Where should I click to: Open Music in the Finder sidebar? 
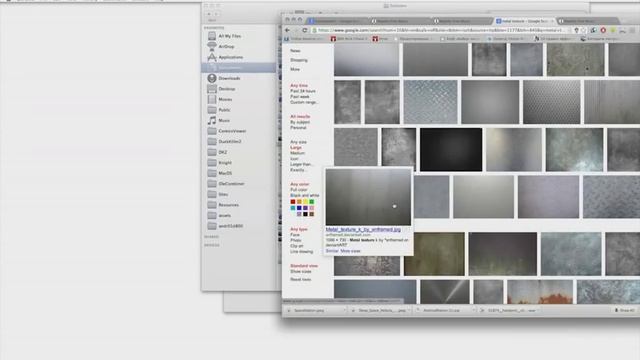pos(224,120)
